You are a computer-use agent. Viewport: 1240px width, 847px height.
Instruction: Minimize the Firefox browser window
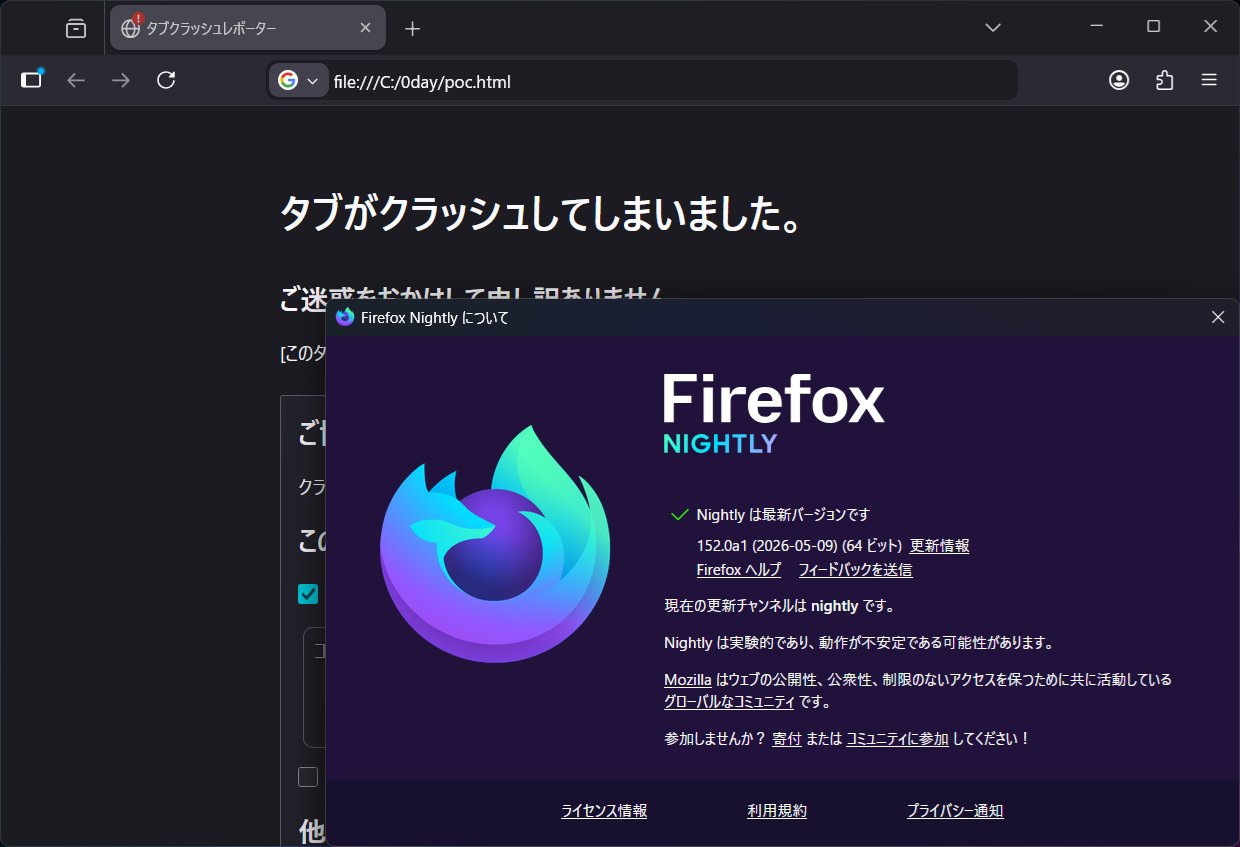tap(1097, 27)
